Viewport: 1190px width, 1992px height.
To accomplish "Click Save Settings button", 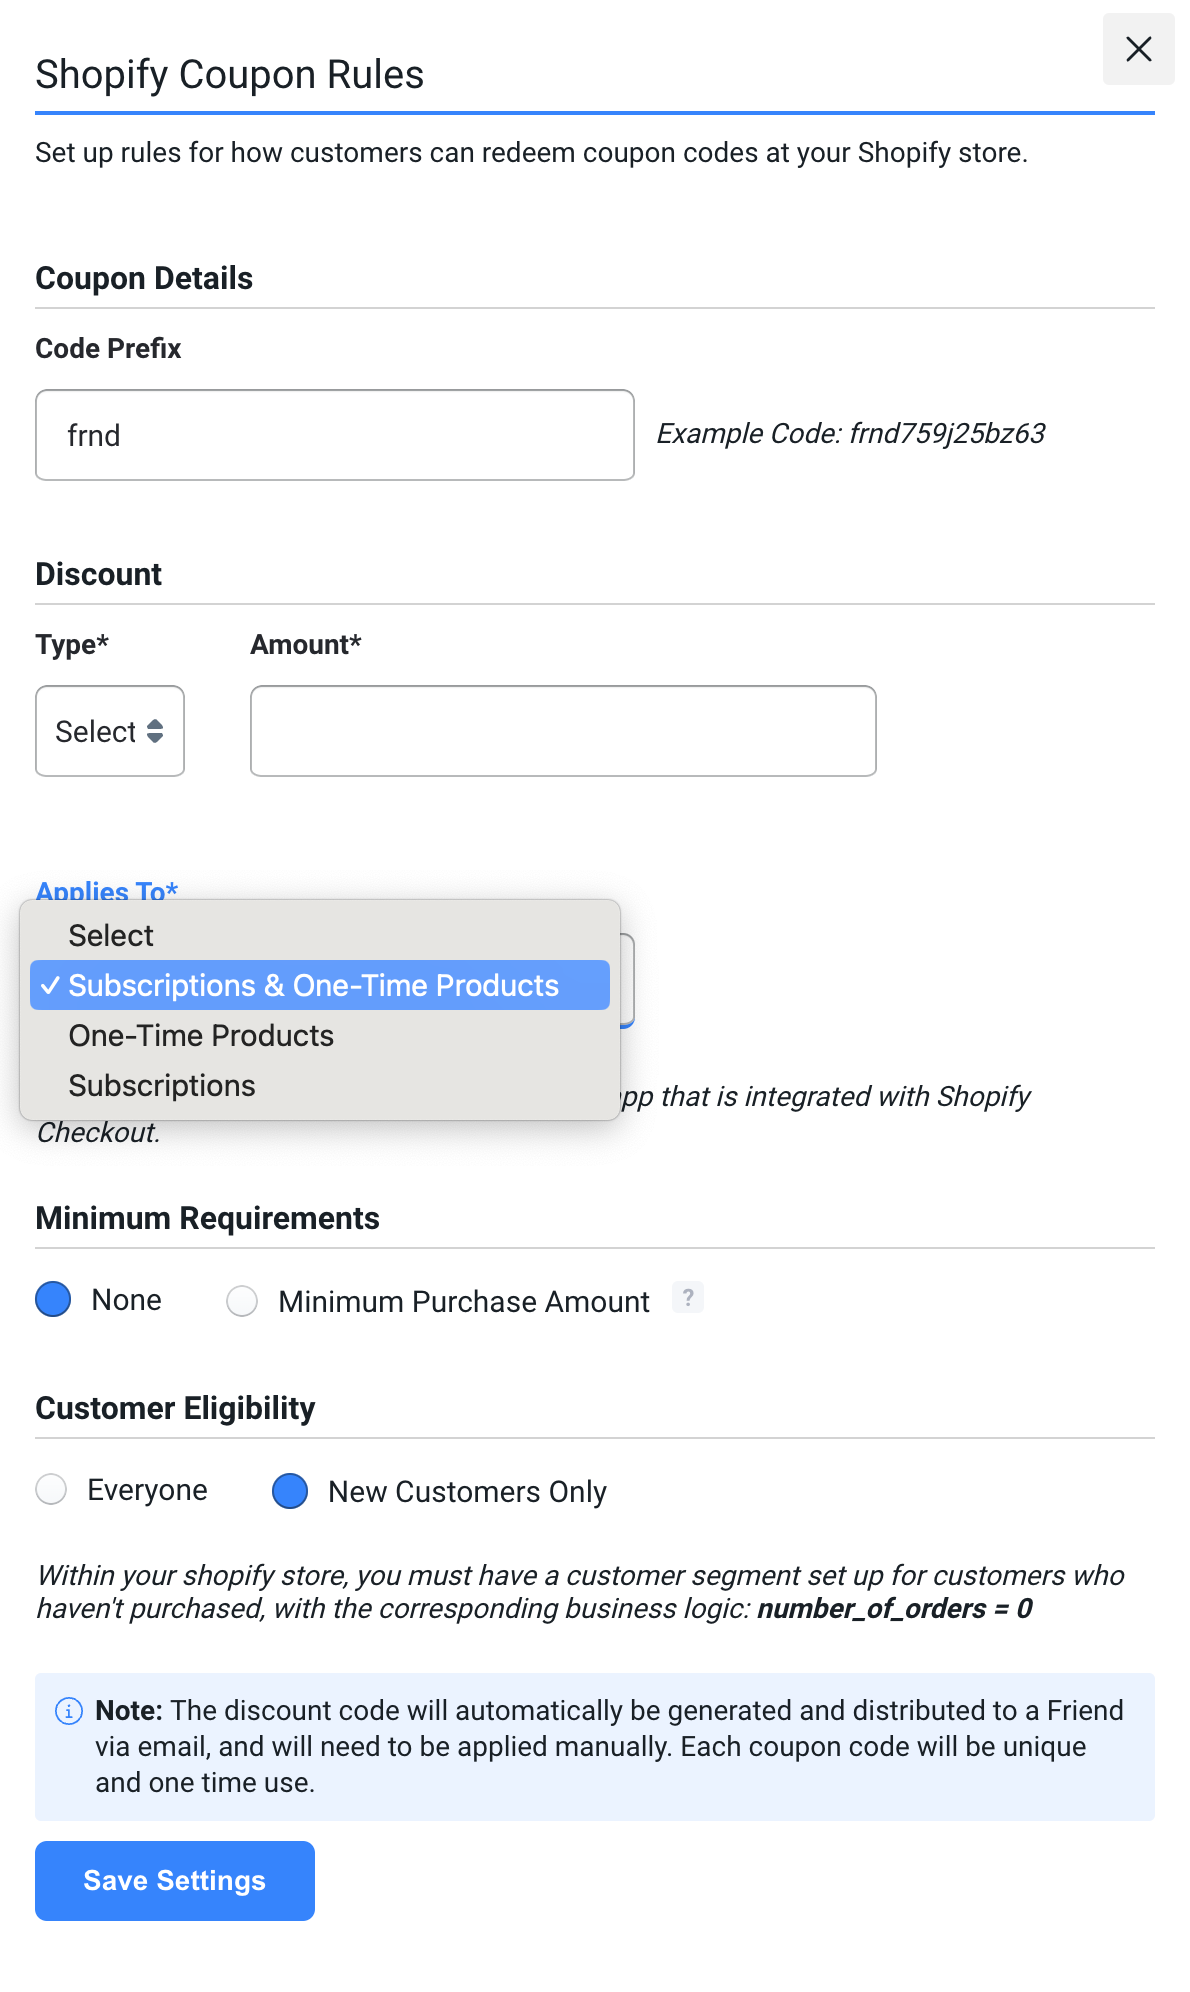I will (x=175, y=1881).
